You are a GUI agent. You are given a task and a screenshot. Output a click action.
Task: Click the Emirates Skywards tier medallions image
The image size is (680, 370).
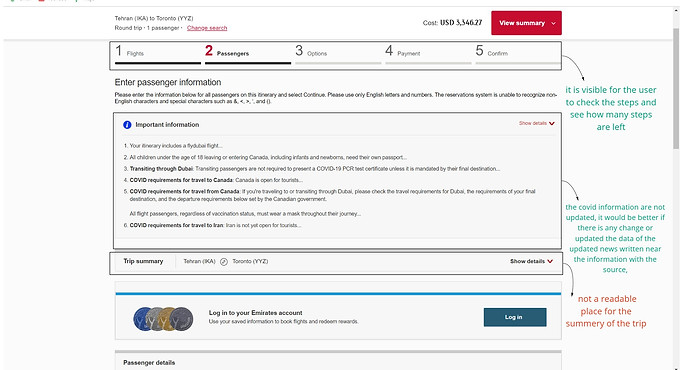tap(163, 319)
